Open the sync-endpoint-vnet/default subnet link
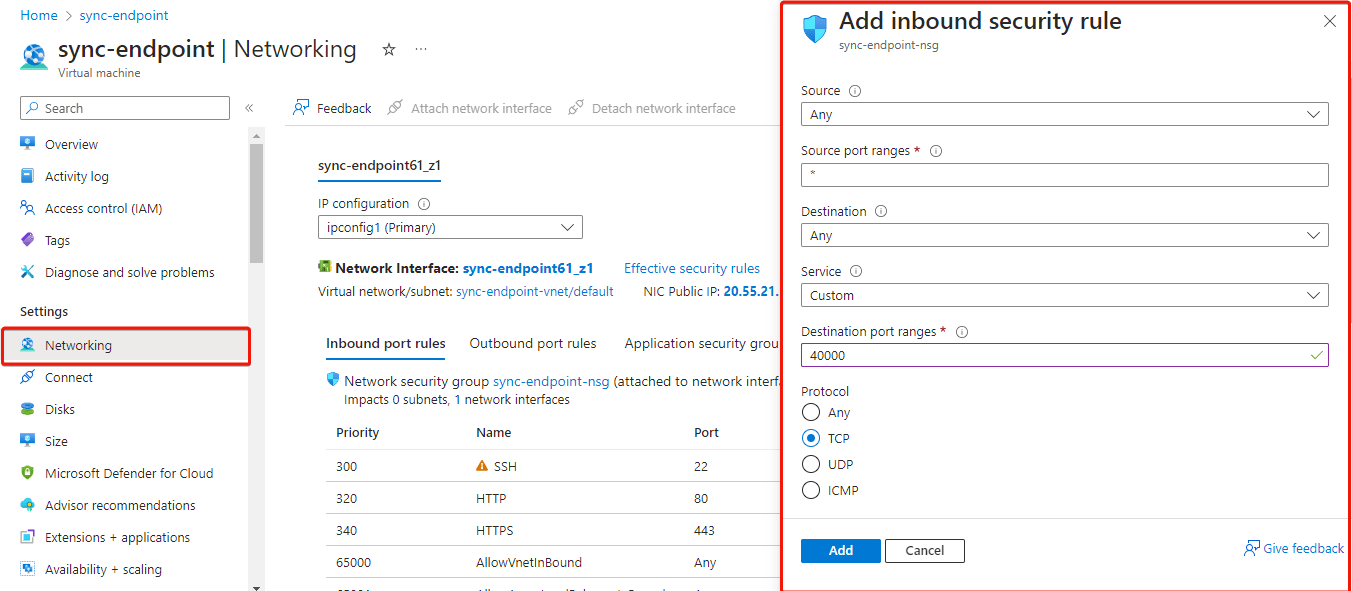Image resolution: width=1352 pixels, height=591 pixels. click(535, 292)
